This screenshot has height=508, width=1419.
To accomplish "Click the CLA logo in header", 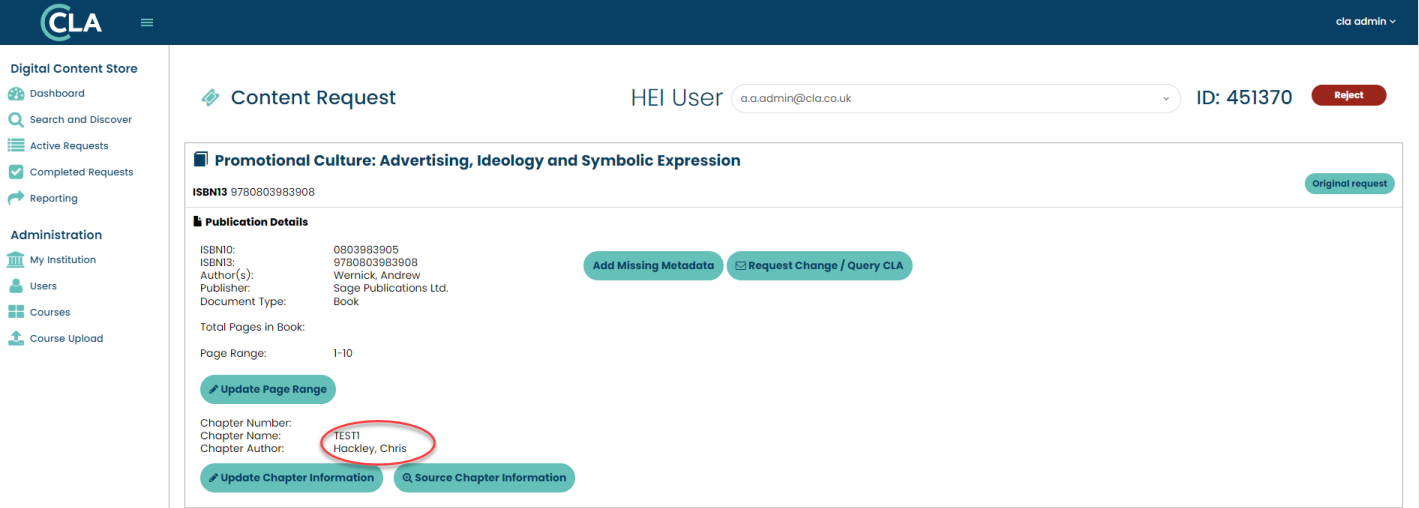I will (71, 22).
